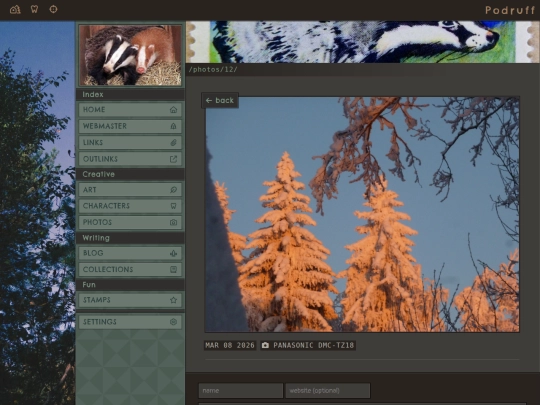Focus the website (optional) input field

(x=328, y=391)
